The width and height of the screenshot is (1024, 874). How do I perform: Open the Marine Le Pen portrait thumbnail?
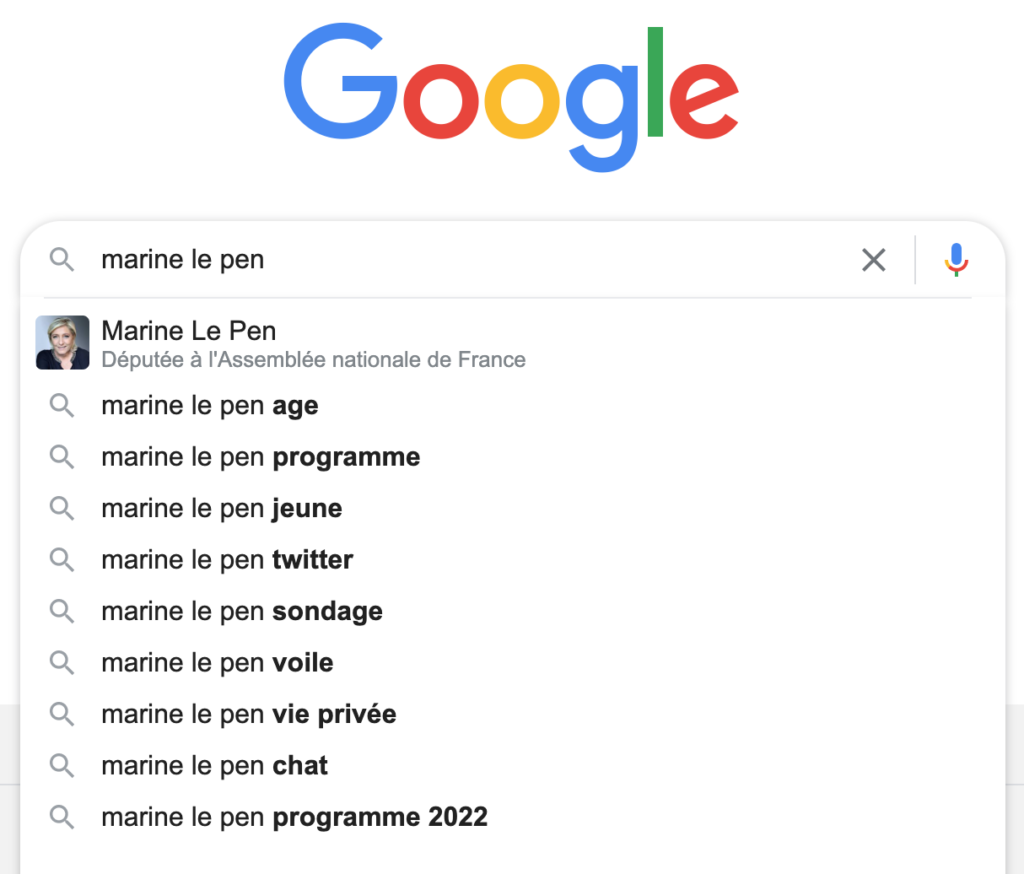(63, 342)
